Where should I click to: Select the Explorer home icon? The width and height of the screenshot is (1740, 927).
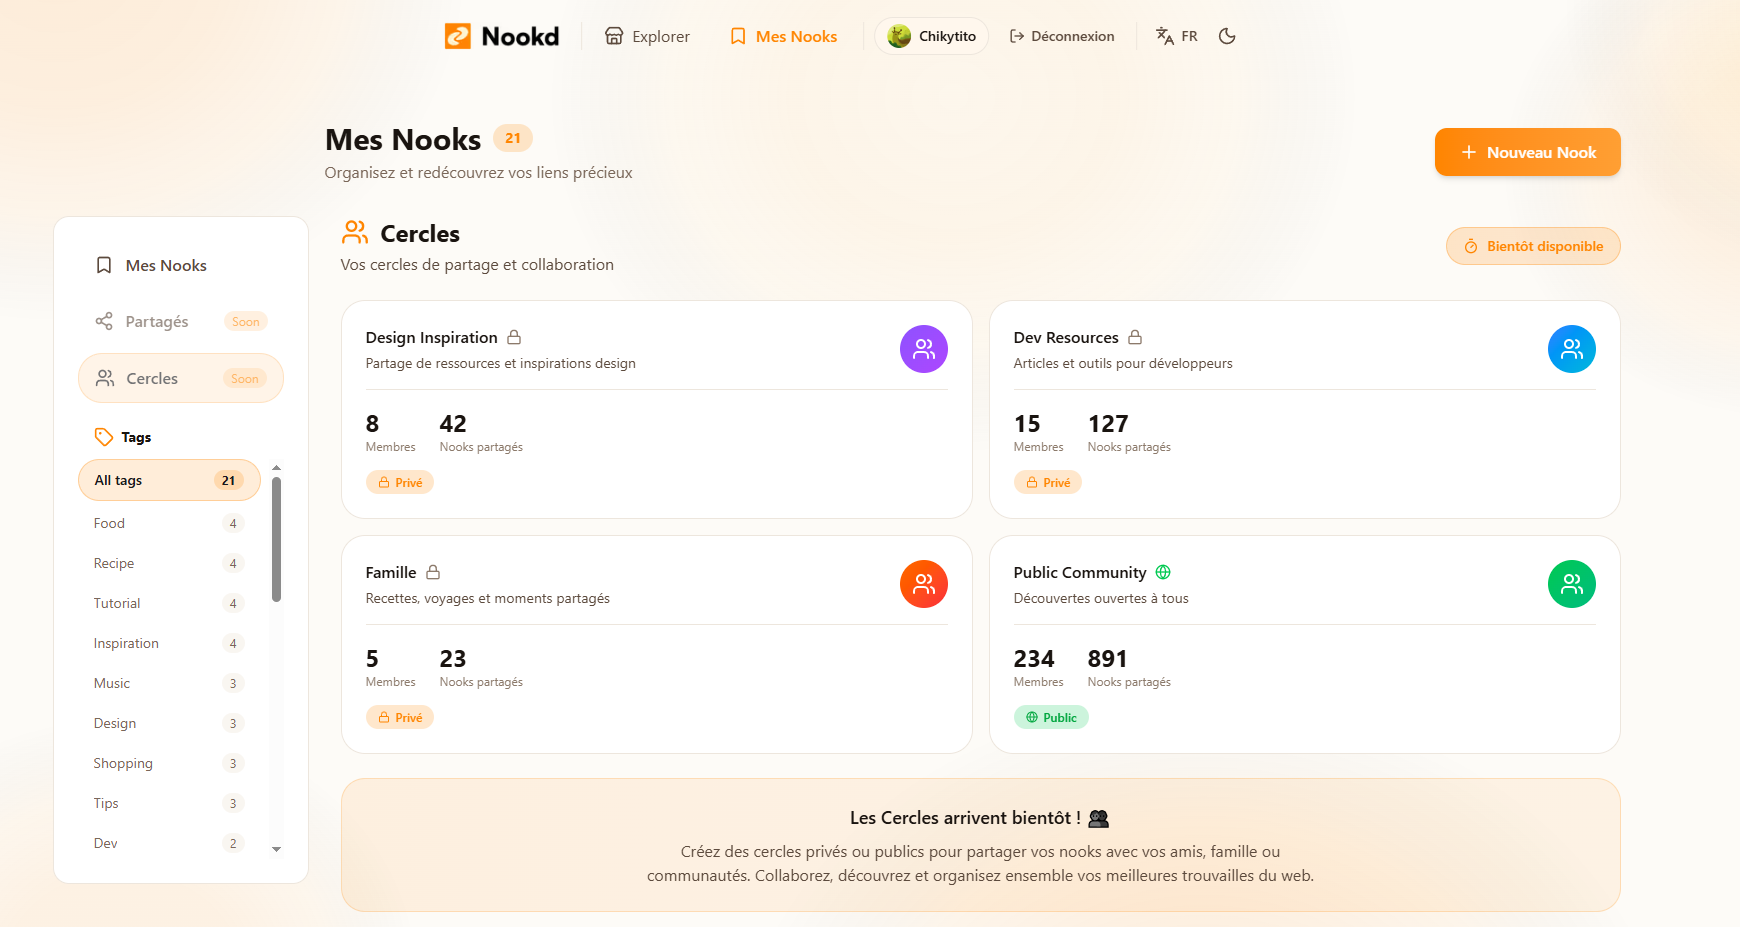tap(613, 35)
